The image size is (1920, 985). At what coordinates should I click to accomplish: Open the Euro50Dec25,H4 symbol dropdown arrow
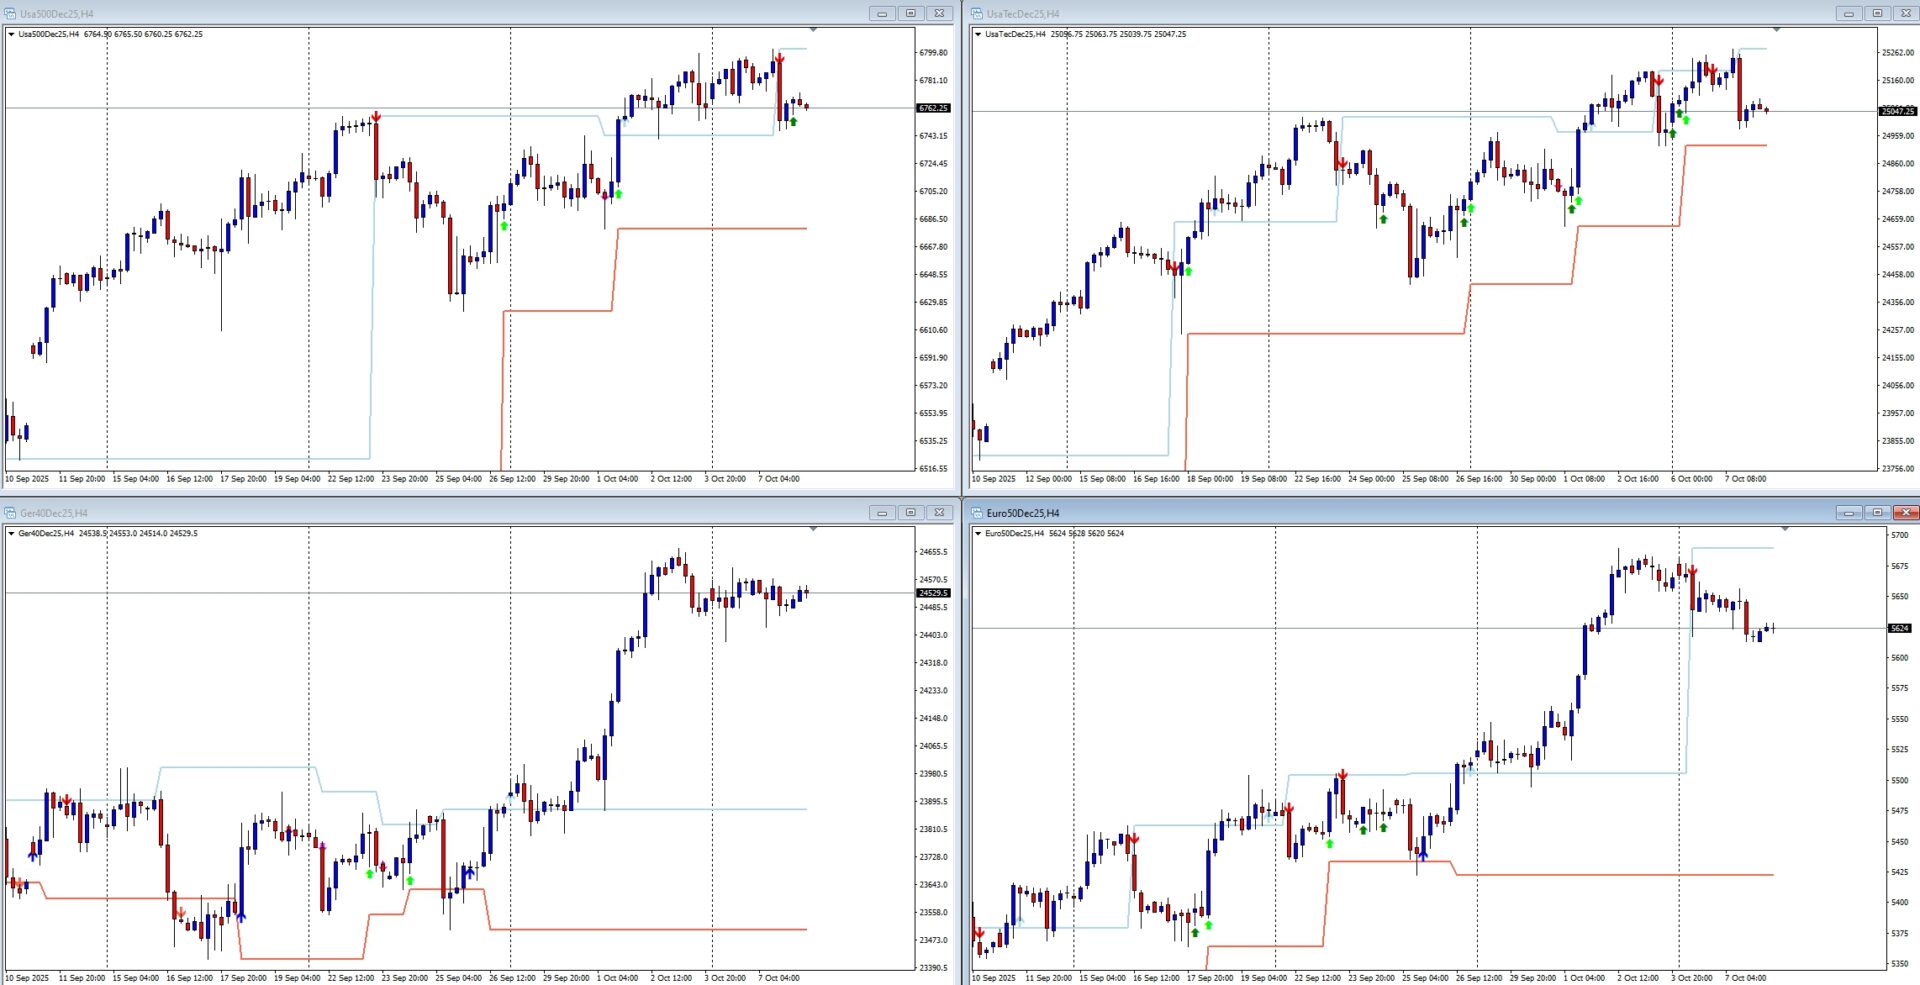(978, 533)
